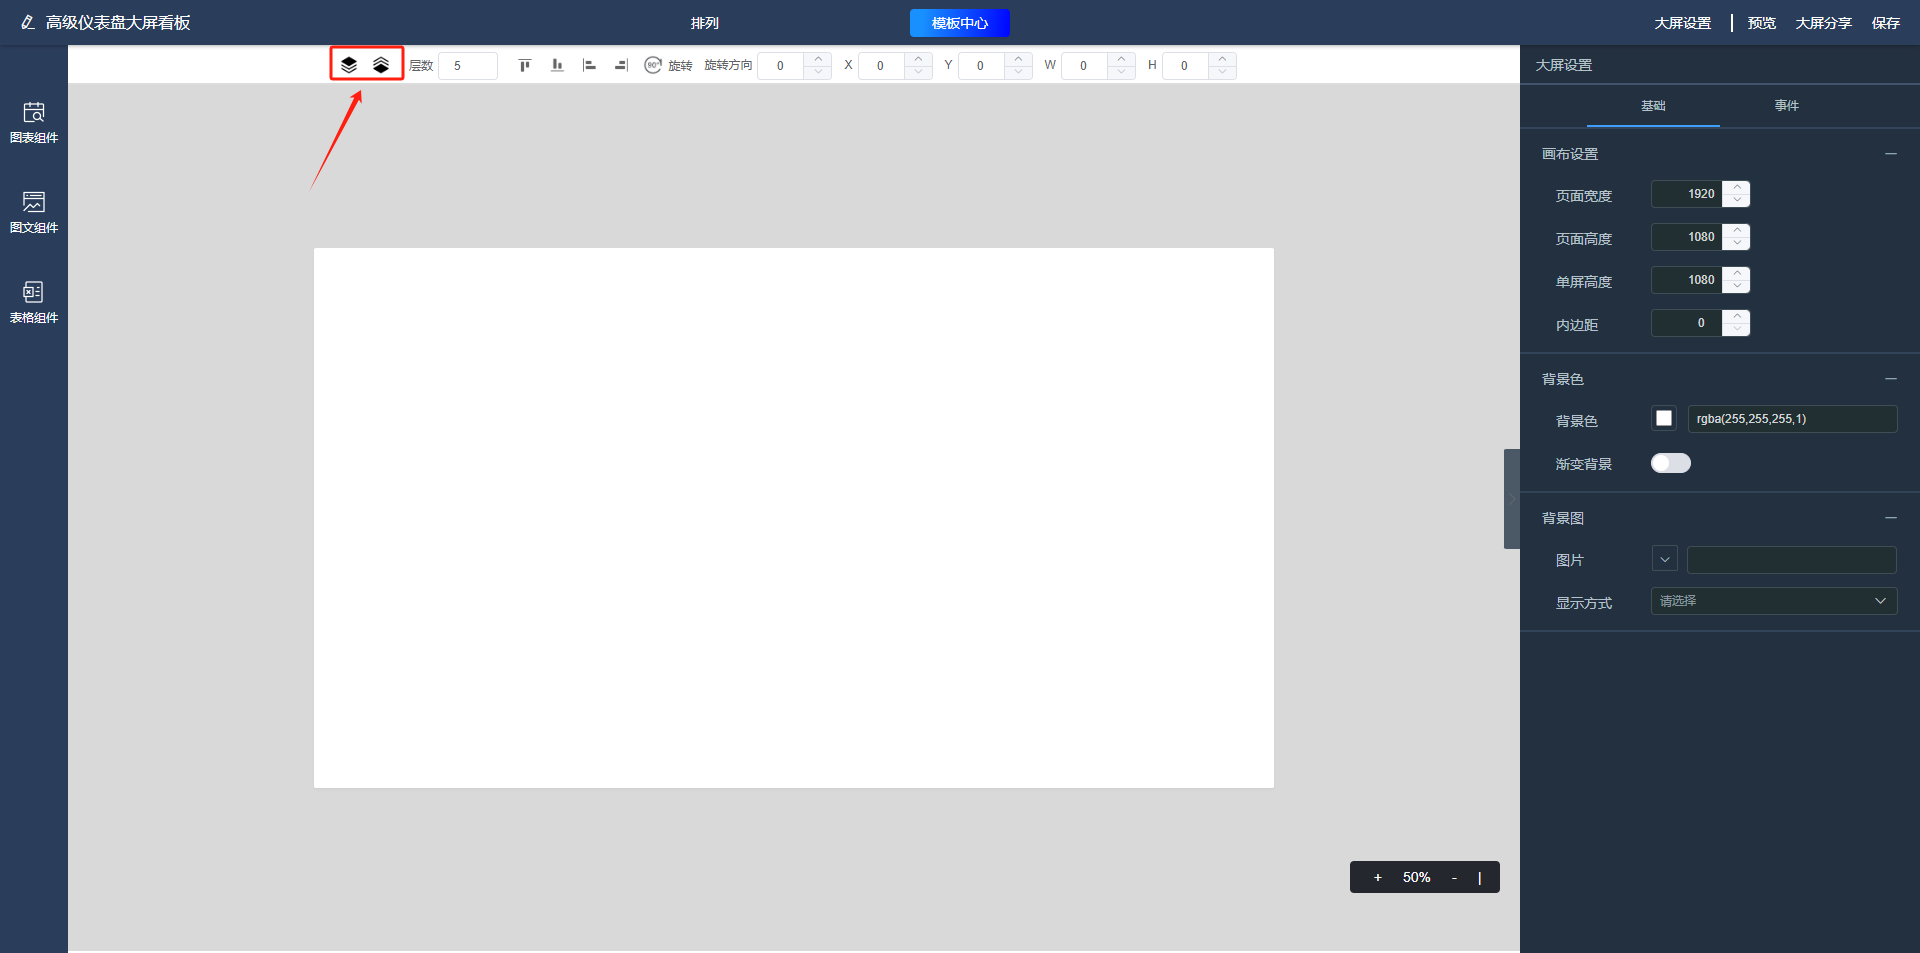The width and height of the screenshot is (1920, 953).
Task: Click 大屏分享 to share
Action: [x=1824, y=23]
